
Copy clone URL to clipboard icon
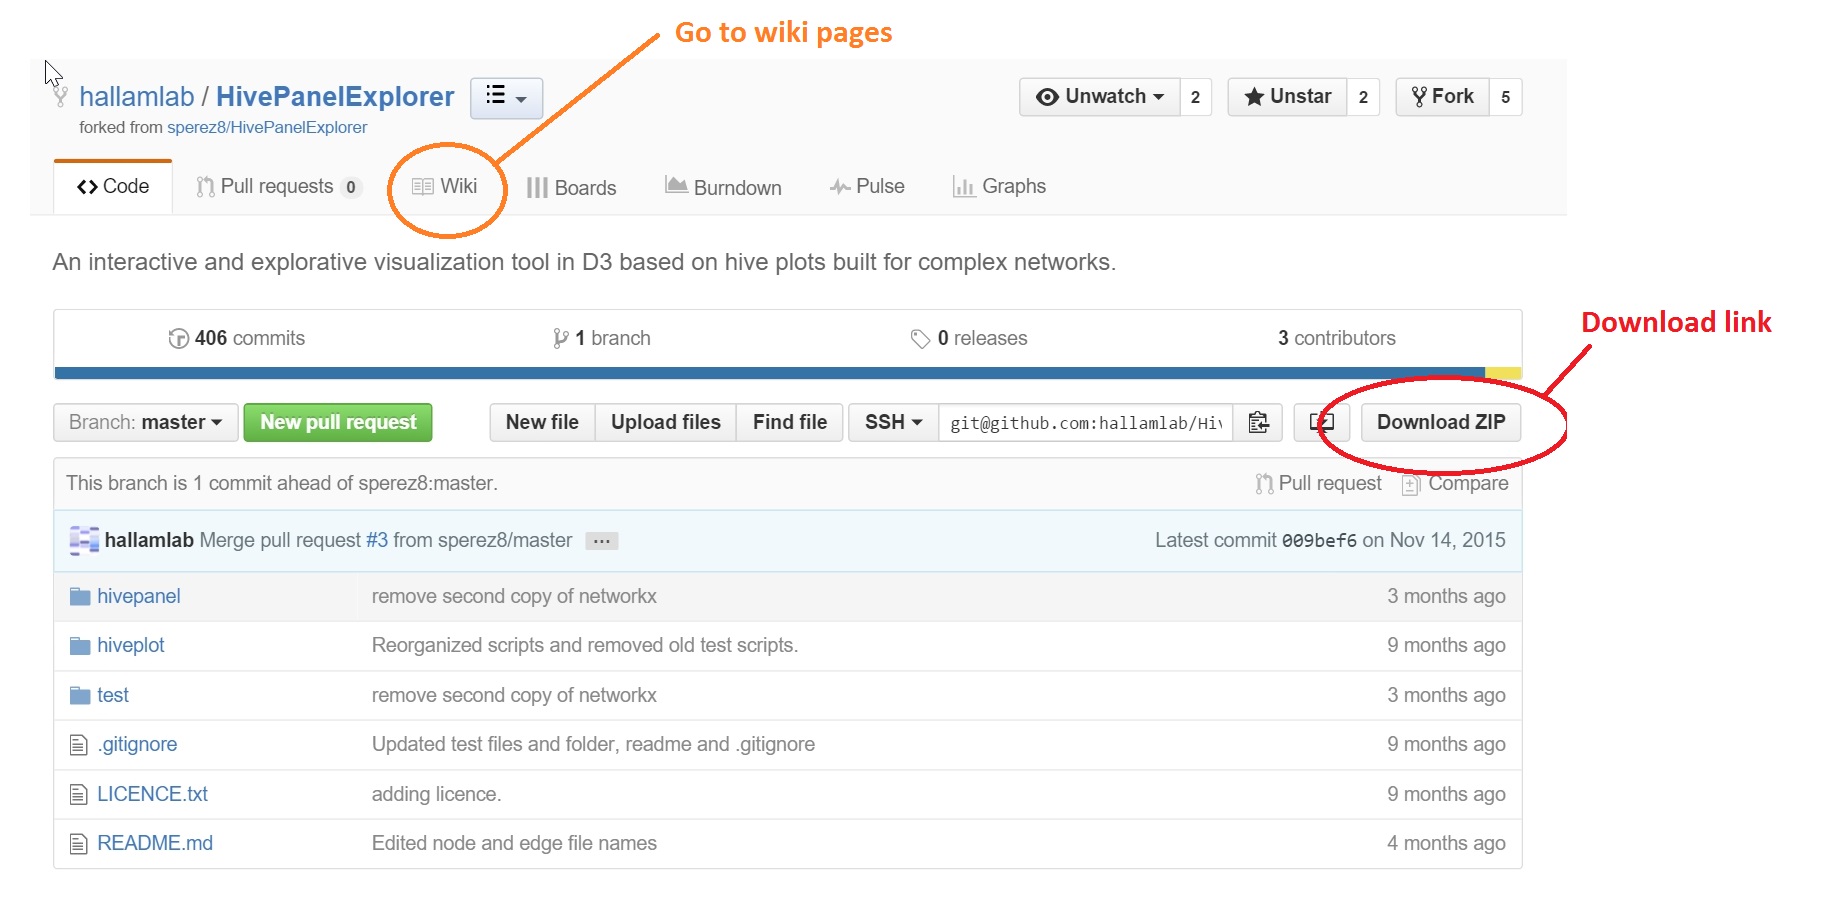click(x=1258, y=423)
